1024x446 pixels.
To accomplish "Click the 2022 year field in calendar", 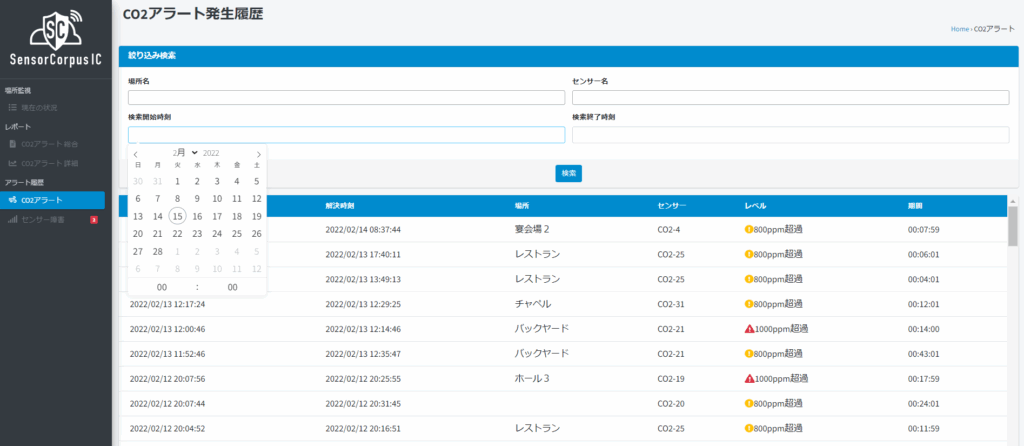I will pyautogui.click(x=213, y=153).
